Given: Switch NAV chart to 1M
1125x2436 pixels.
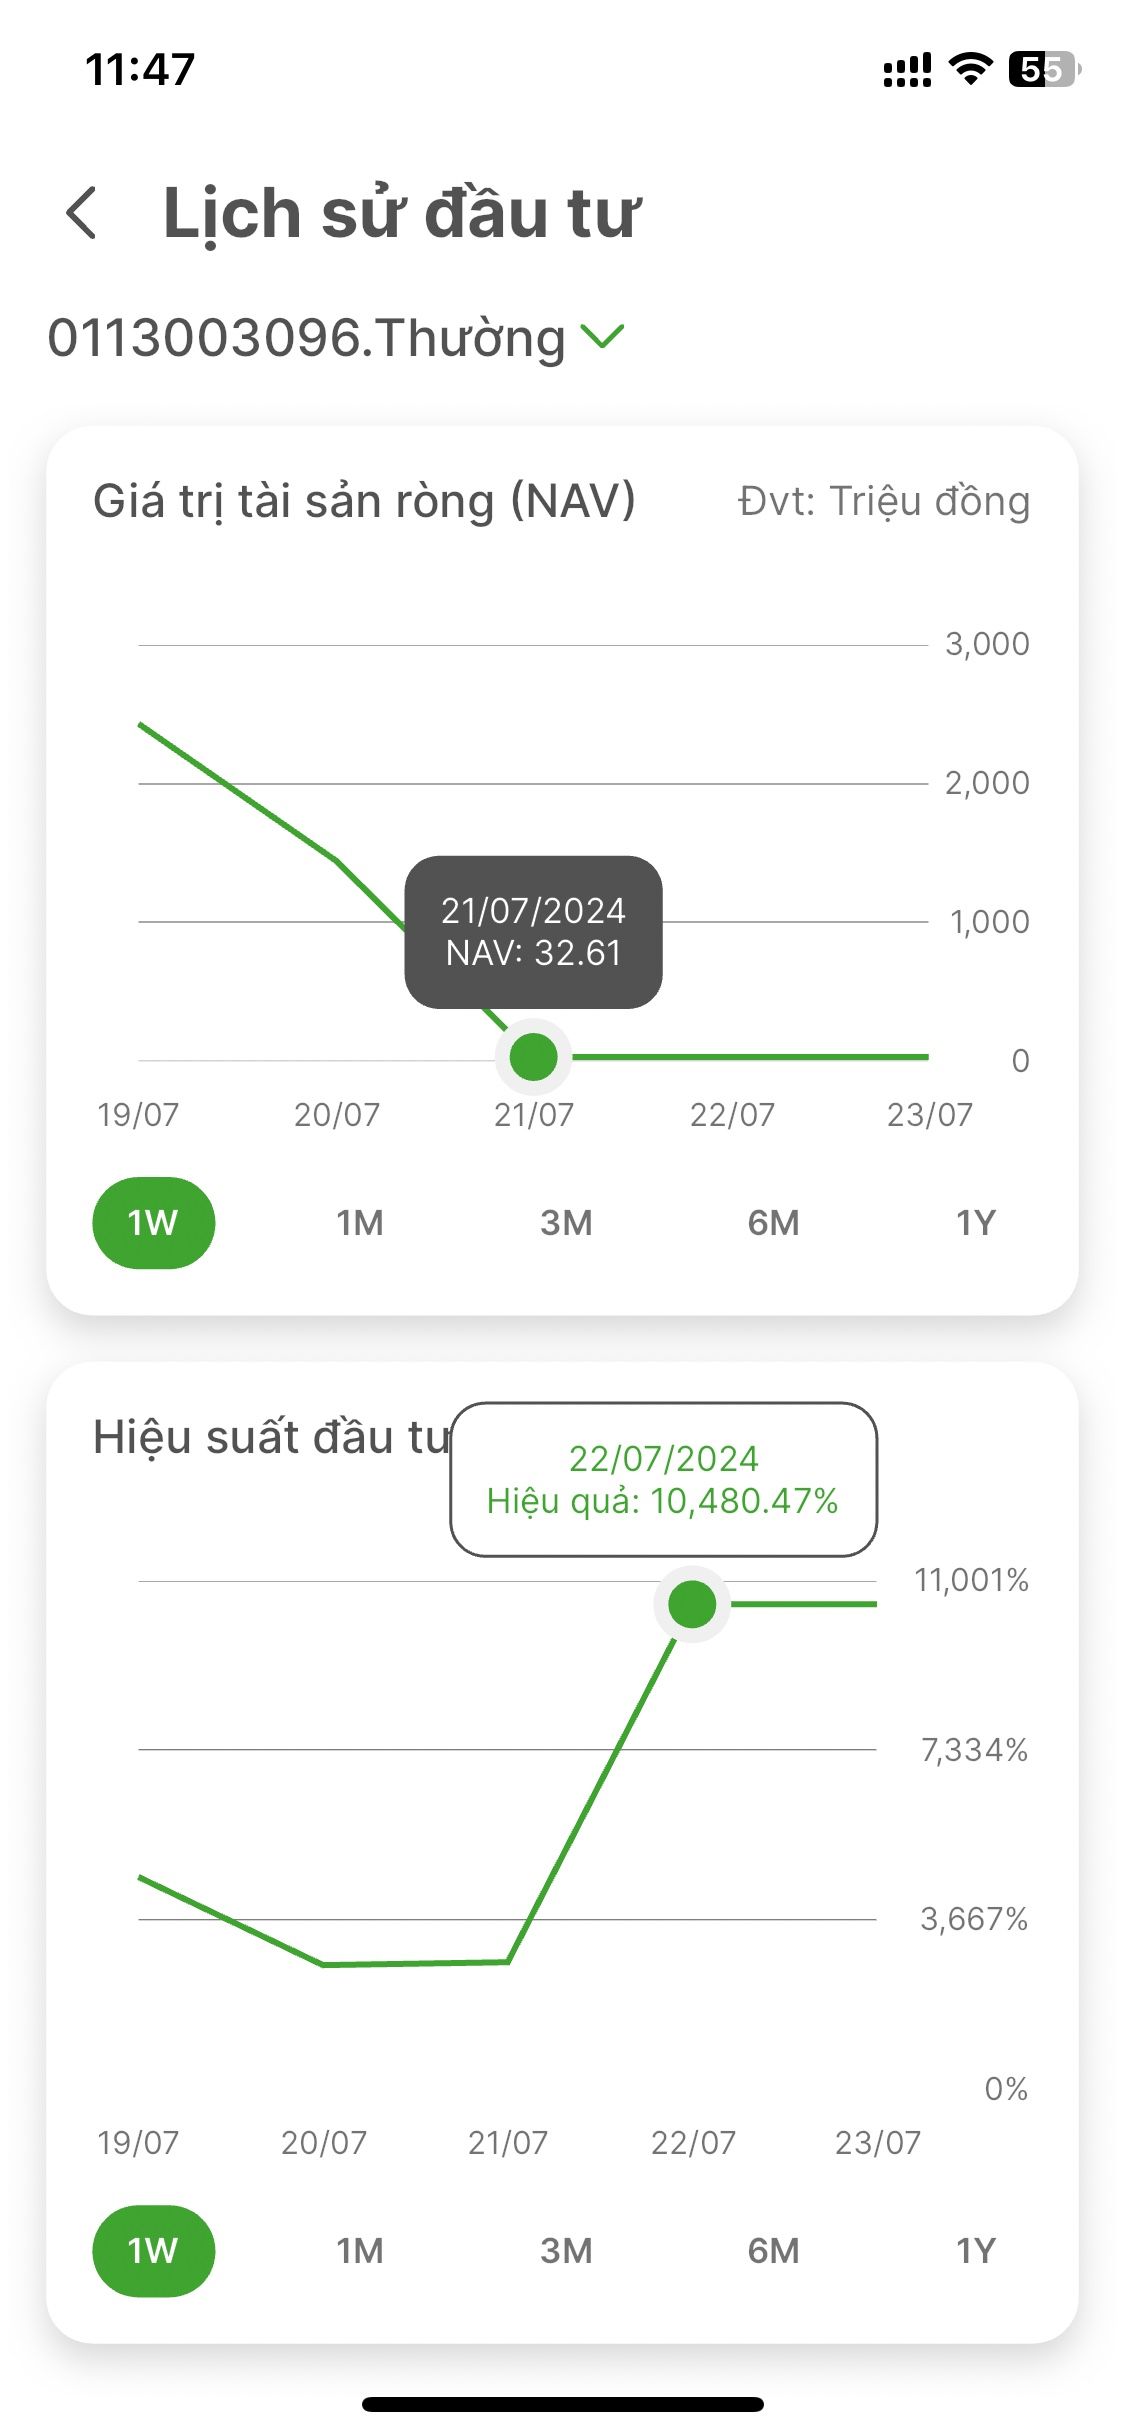Looking at the screenshot, I should pyautogui.click(x=360, y=1222).
